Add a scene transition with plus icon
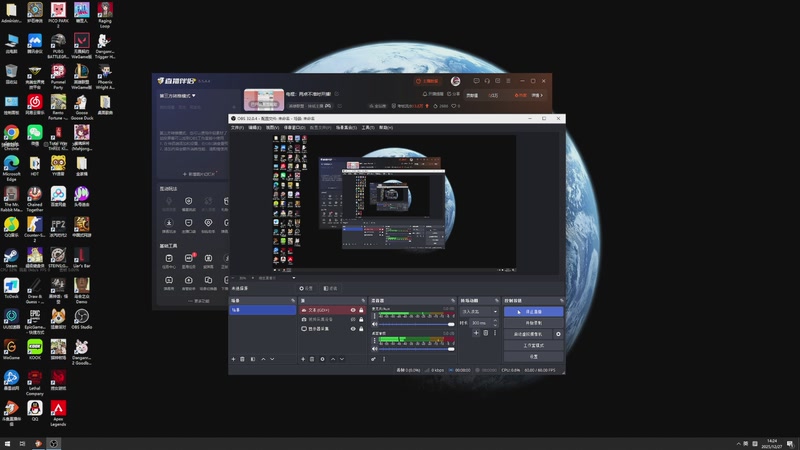 point(476,333)
